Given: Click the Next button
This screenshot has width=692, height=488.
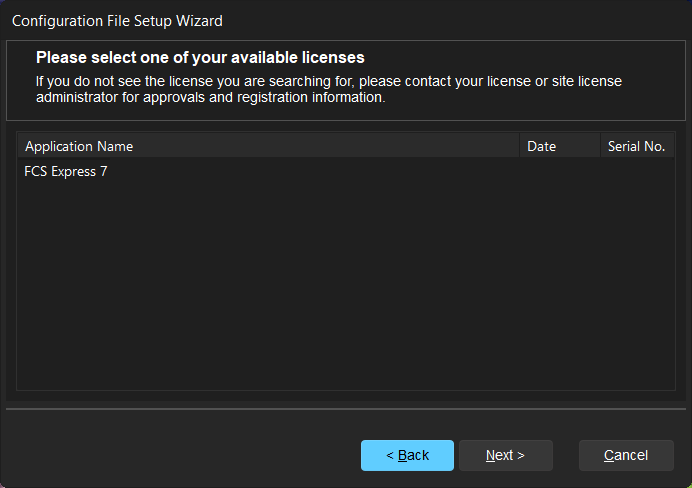Looking at the screenshot, I should pos(505,455).
